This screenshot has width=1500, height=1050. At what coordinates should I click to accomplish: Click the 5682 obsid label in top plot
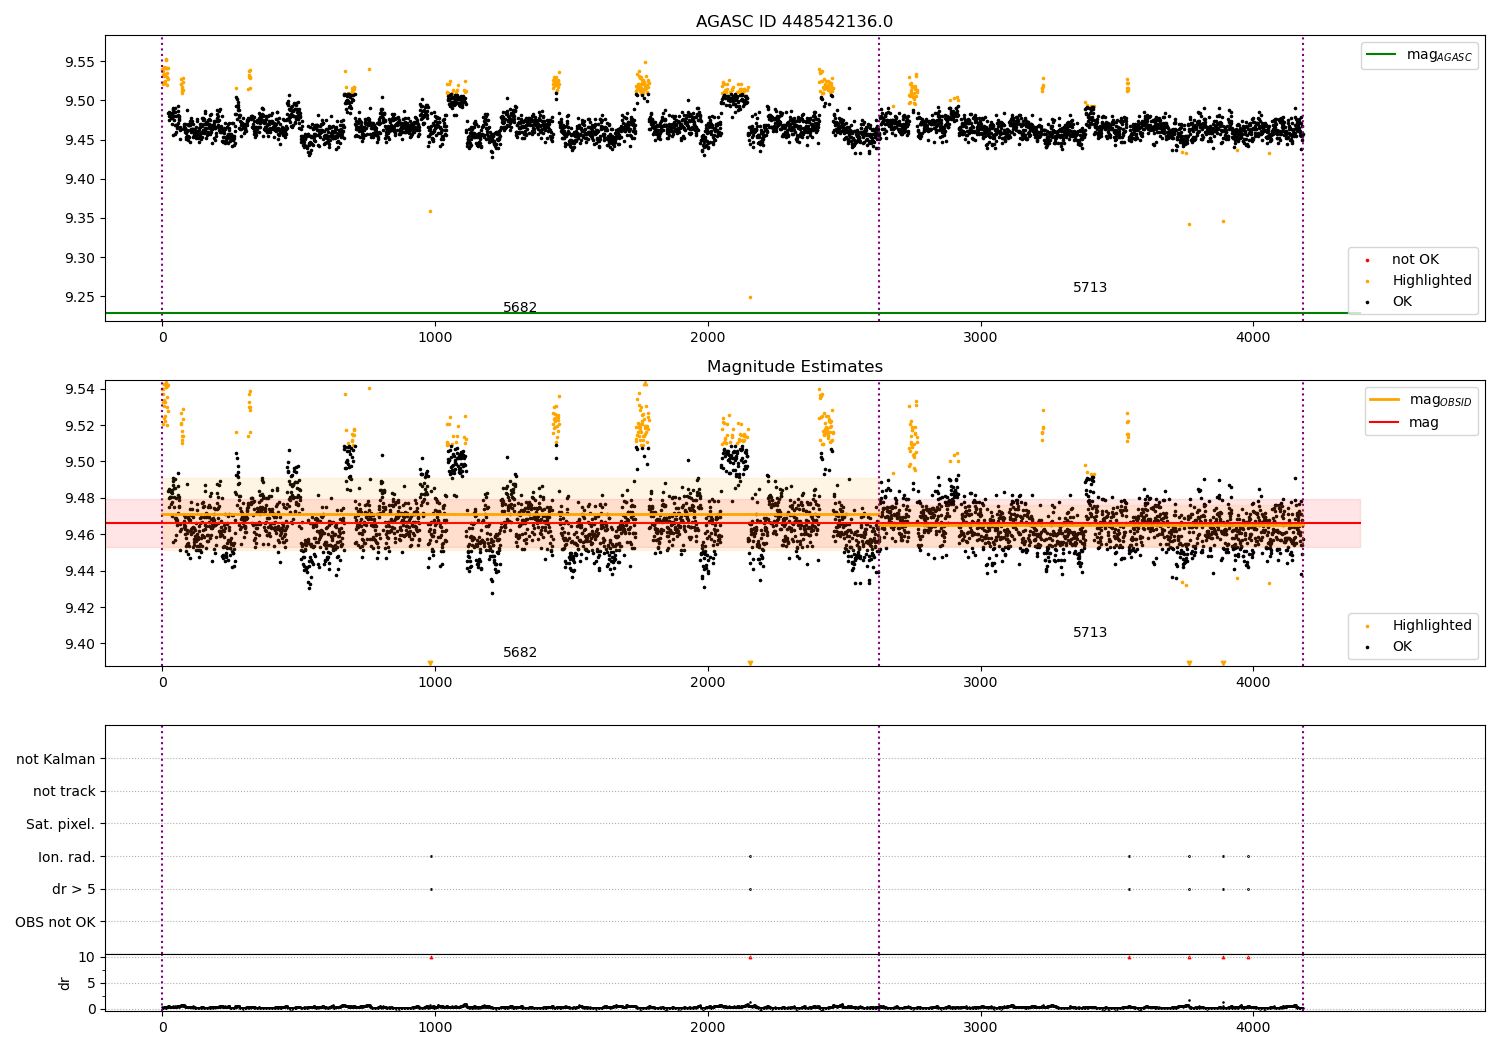520,308
